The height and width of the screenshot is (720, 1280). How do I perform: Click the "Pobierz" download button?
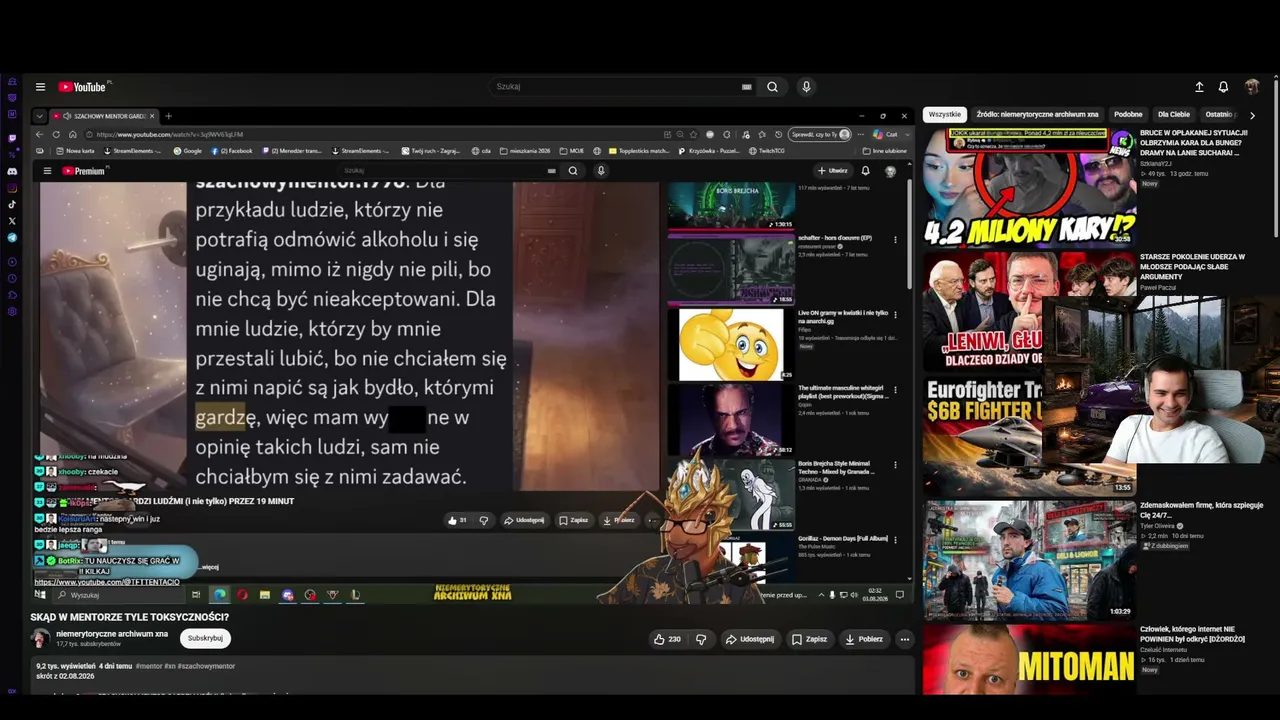point(864,639)
